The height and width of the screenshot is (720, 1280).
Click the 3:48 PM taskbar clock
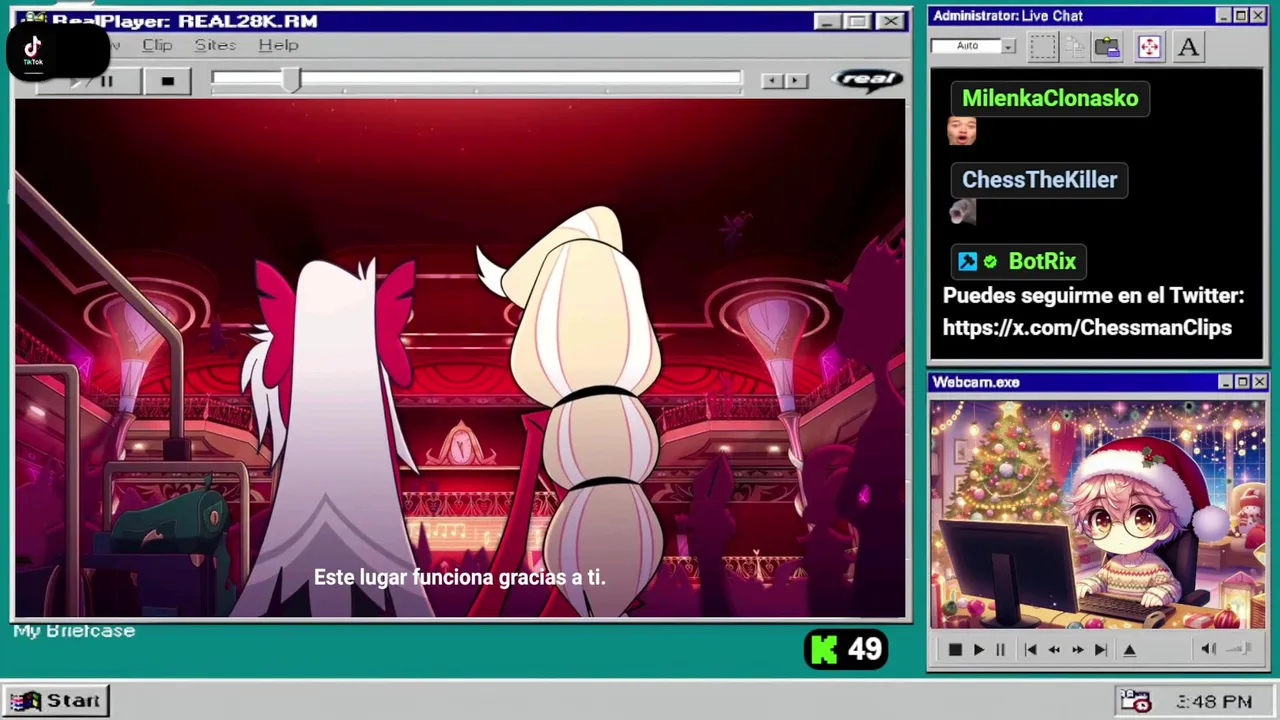pos(1214,702)
